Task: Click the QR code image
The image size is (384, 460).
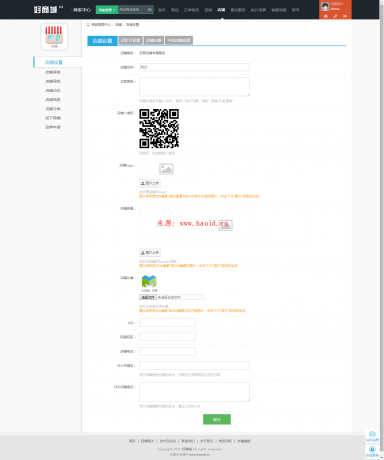Action: tap(159, 128)
